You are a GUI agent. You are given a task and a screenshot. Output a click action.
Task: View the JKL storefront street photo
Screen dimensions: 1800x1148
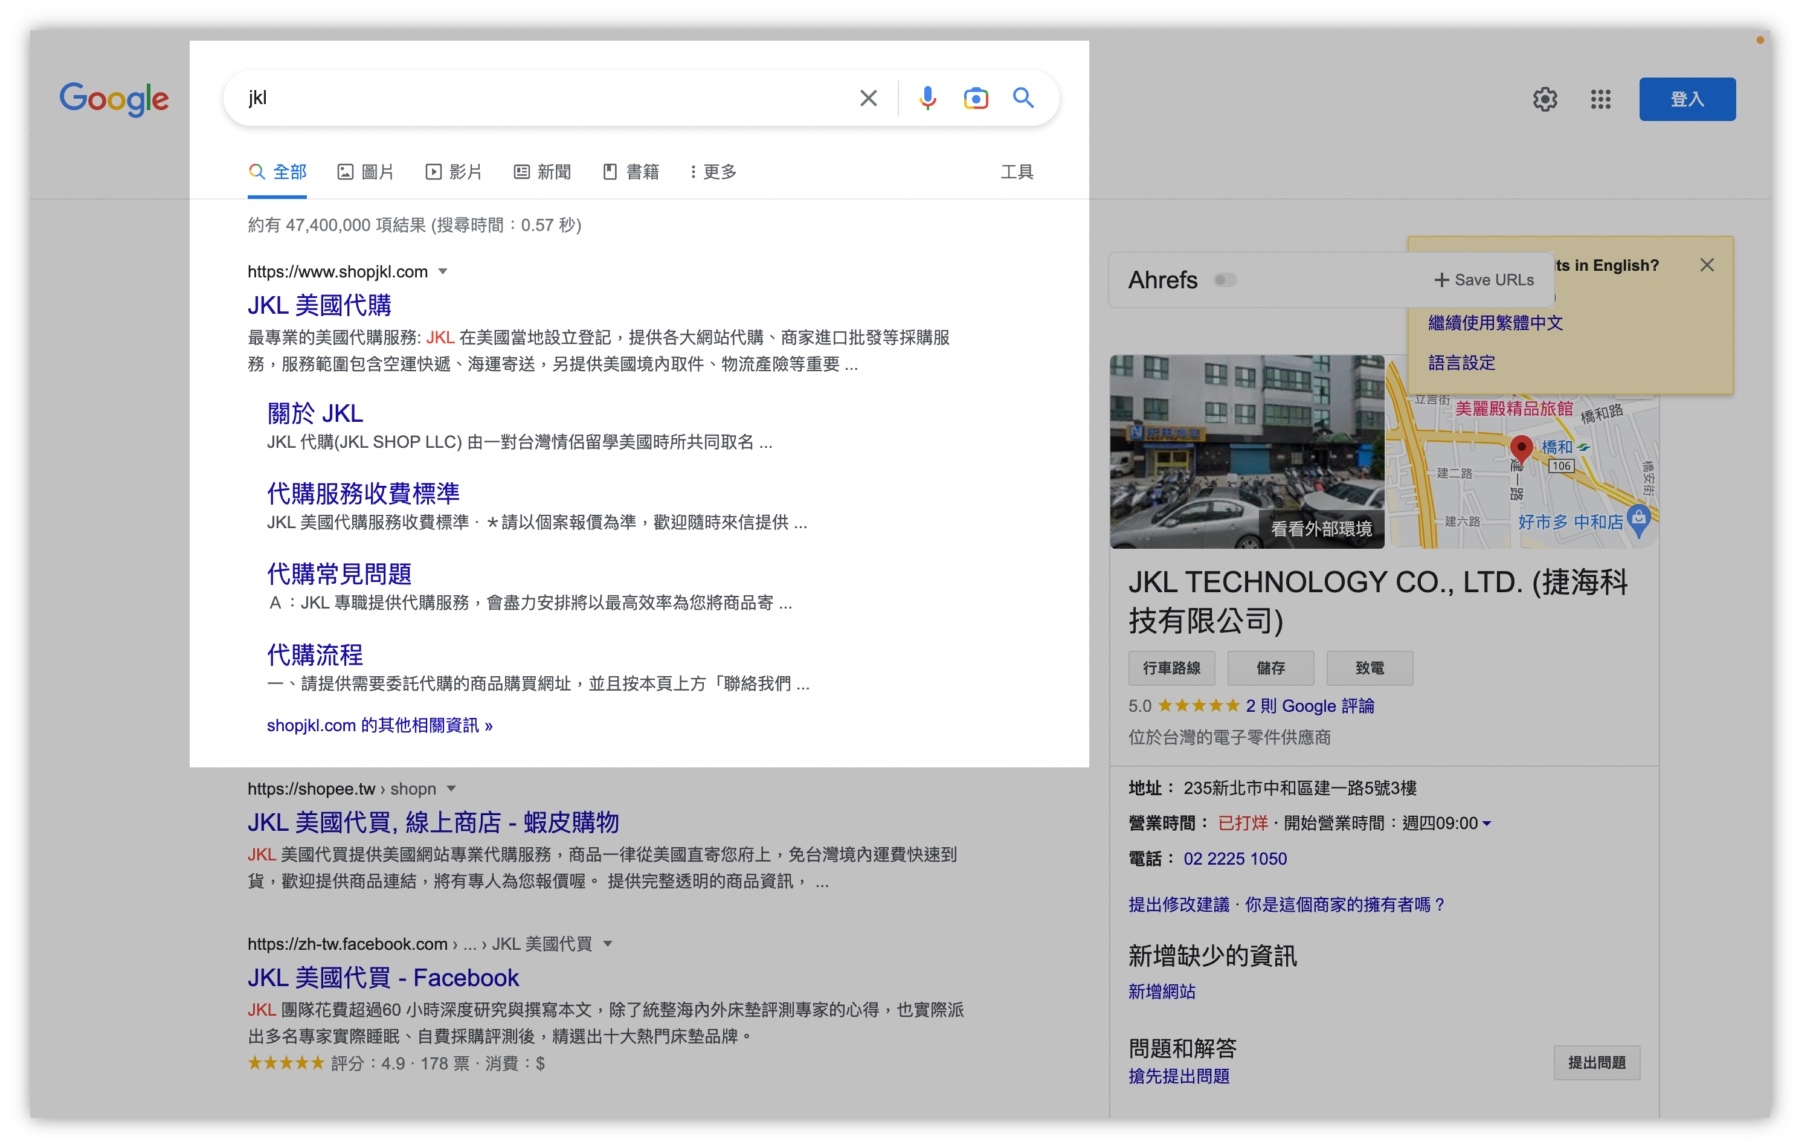click(1248, 452)
